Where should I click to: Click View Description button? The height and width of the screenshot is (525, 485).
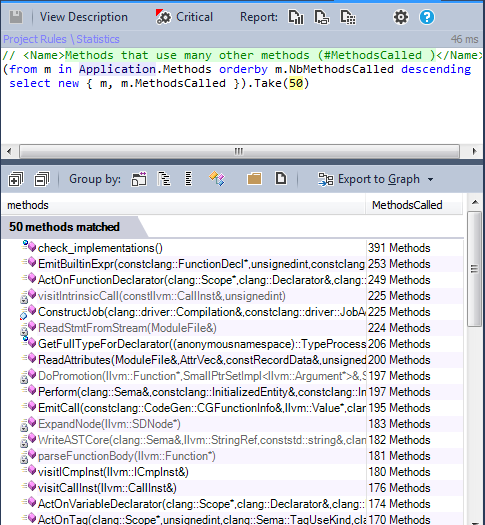[x=84, y=17]
